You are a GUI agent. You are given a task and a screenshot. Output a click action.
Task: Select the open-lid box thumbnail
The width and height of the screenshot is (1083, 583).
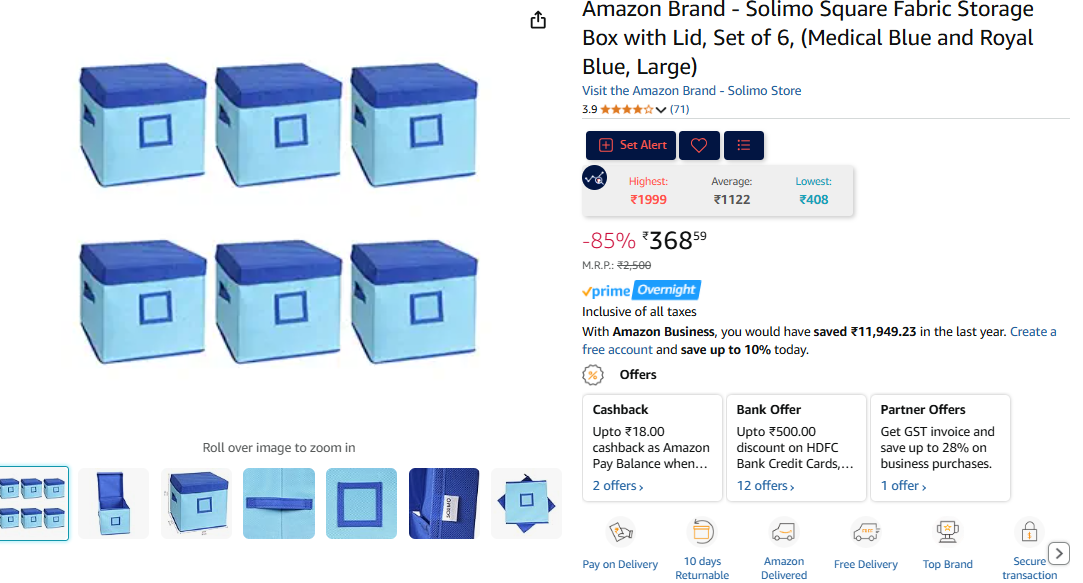tap(113, 504)
